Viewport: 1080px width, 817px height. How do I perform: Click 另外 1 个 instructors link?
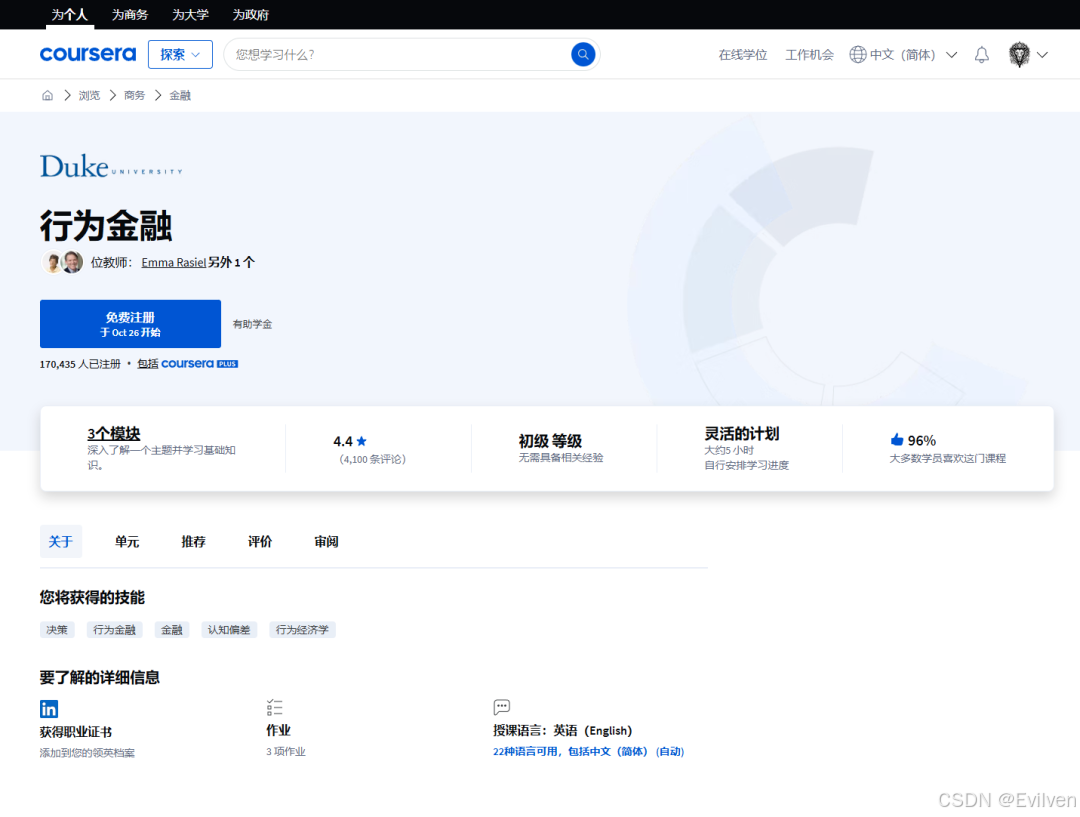coord(231,262)
